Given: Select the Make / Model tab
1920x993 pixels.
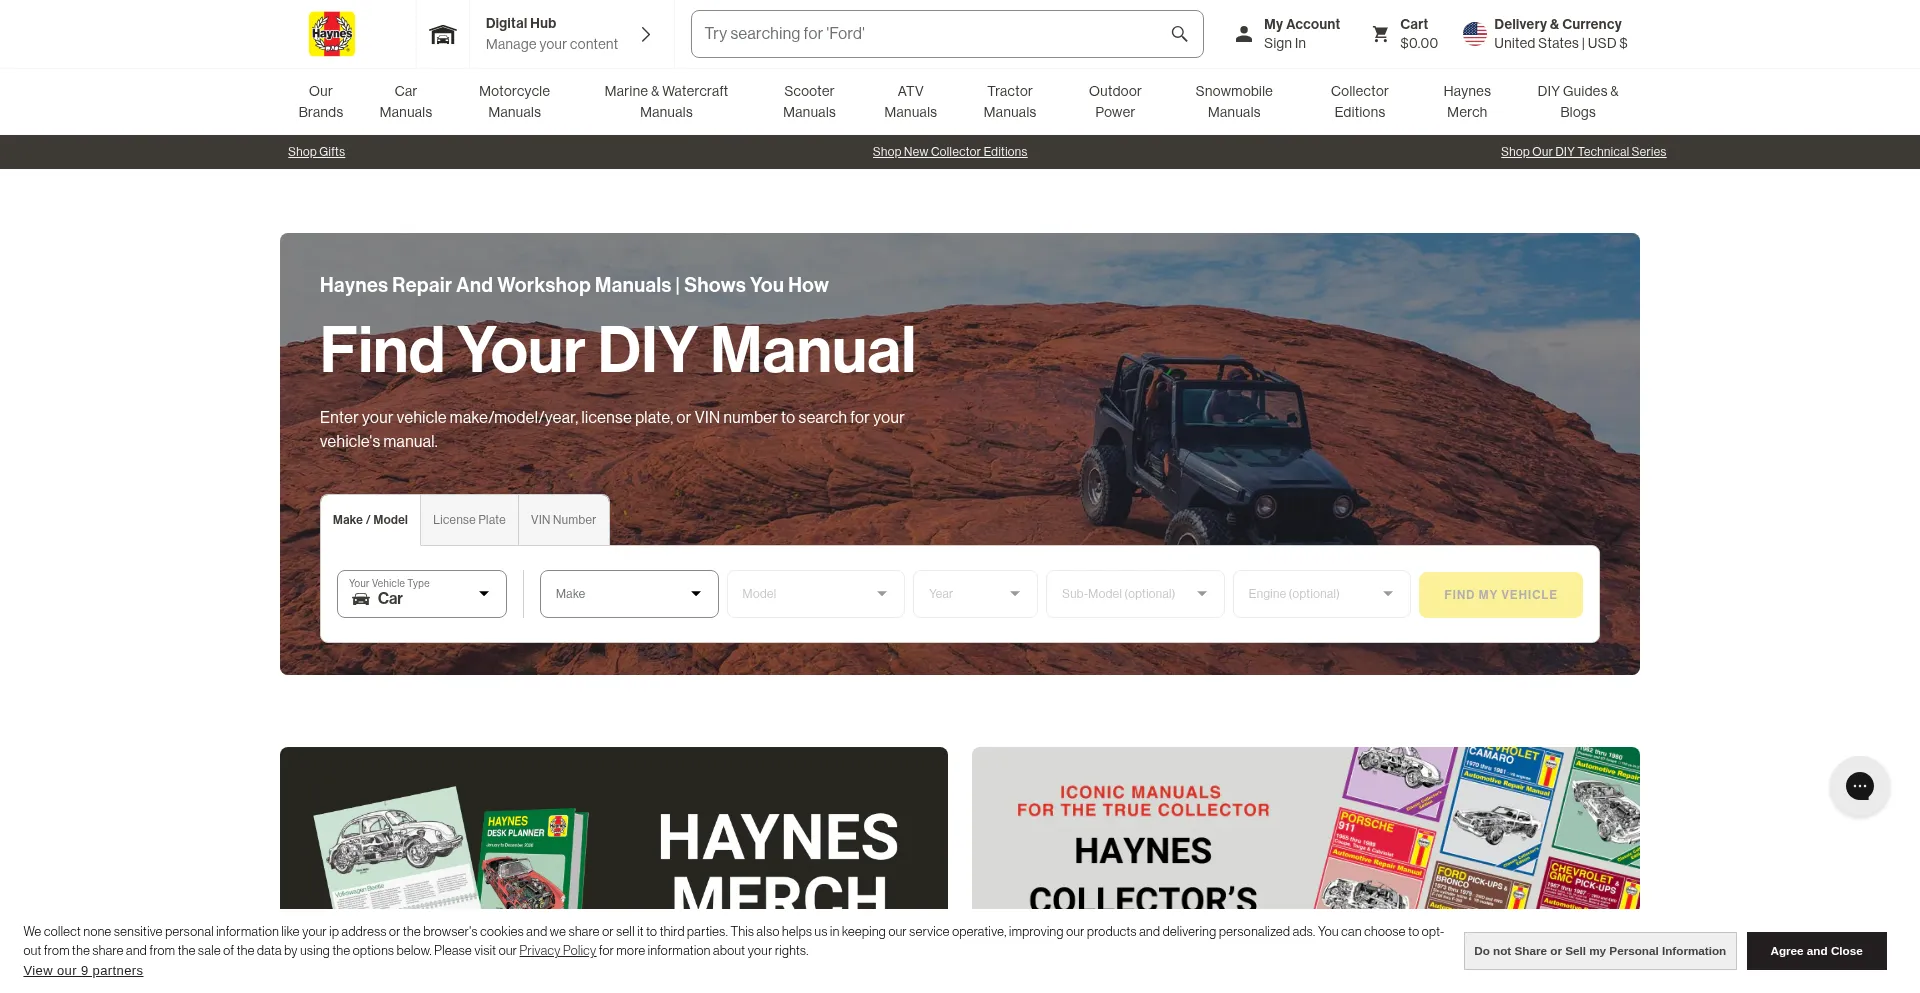Looking at the screenshot, I should 370,520.
